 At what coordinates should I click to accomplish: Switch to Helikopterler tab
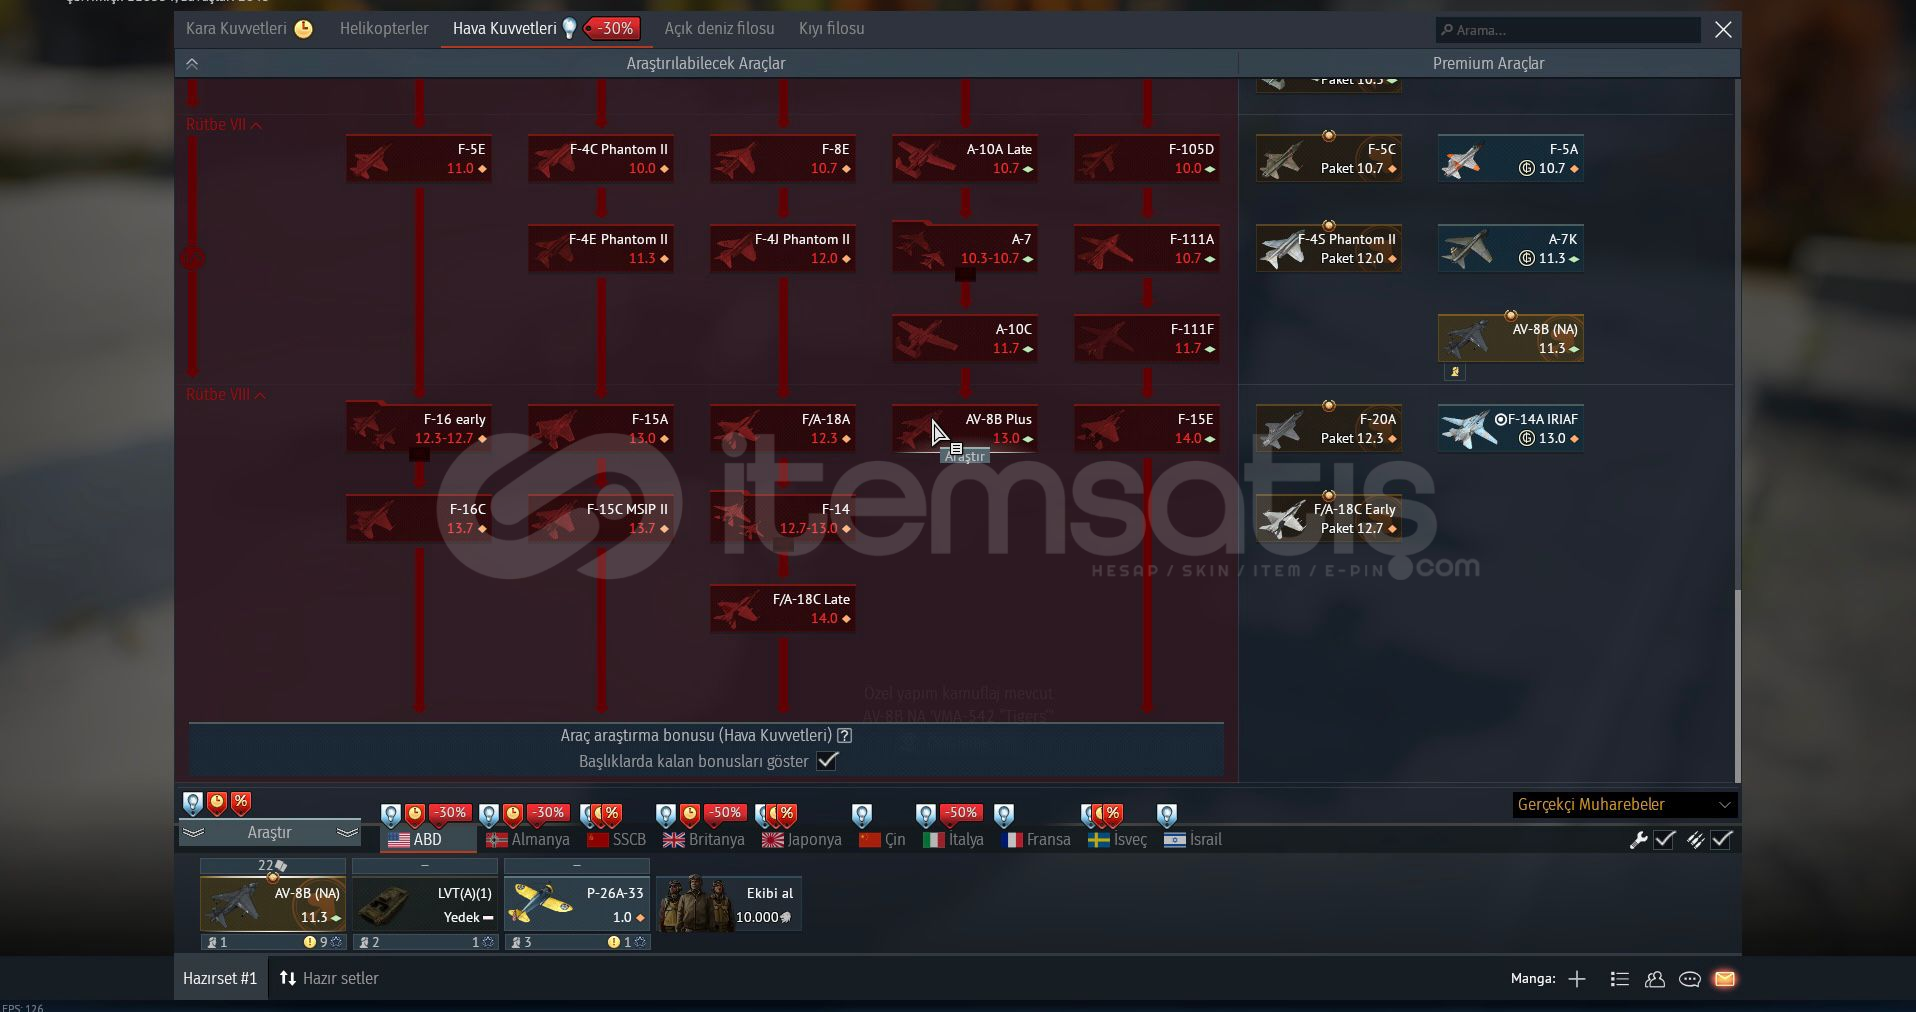point(384,29)
